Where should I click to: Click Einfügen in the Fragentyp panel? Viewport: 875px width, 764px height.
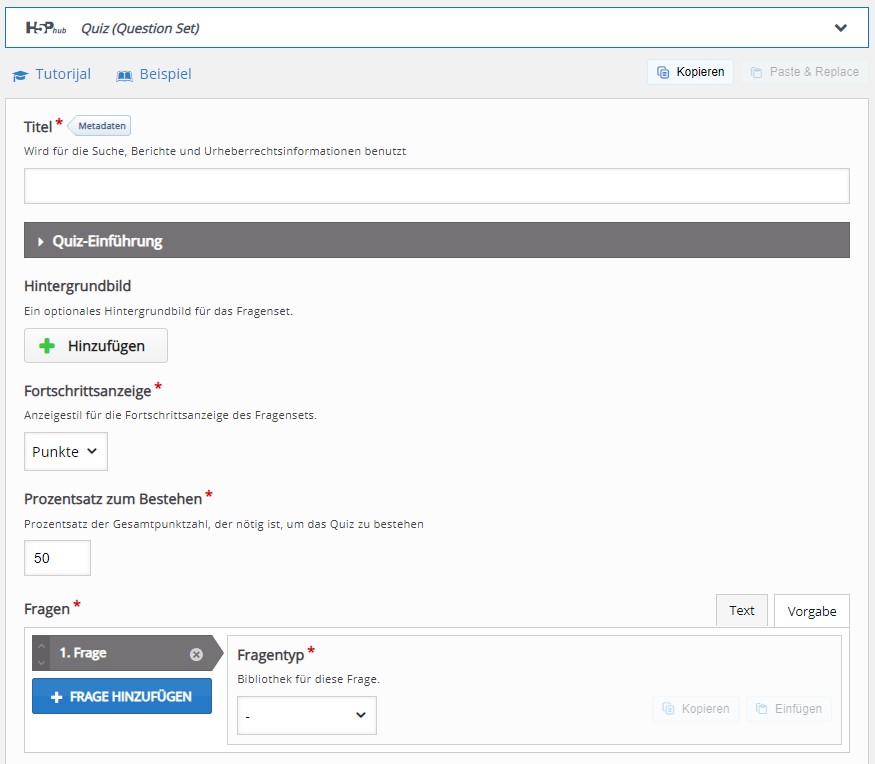point(789,709)
